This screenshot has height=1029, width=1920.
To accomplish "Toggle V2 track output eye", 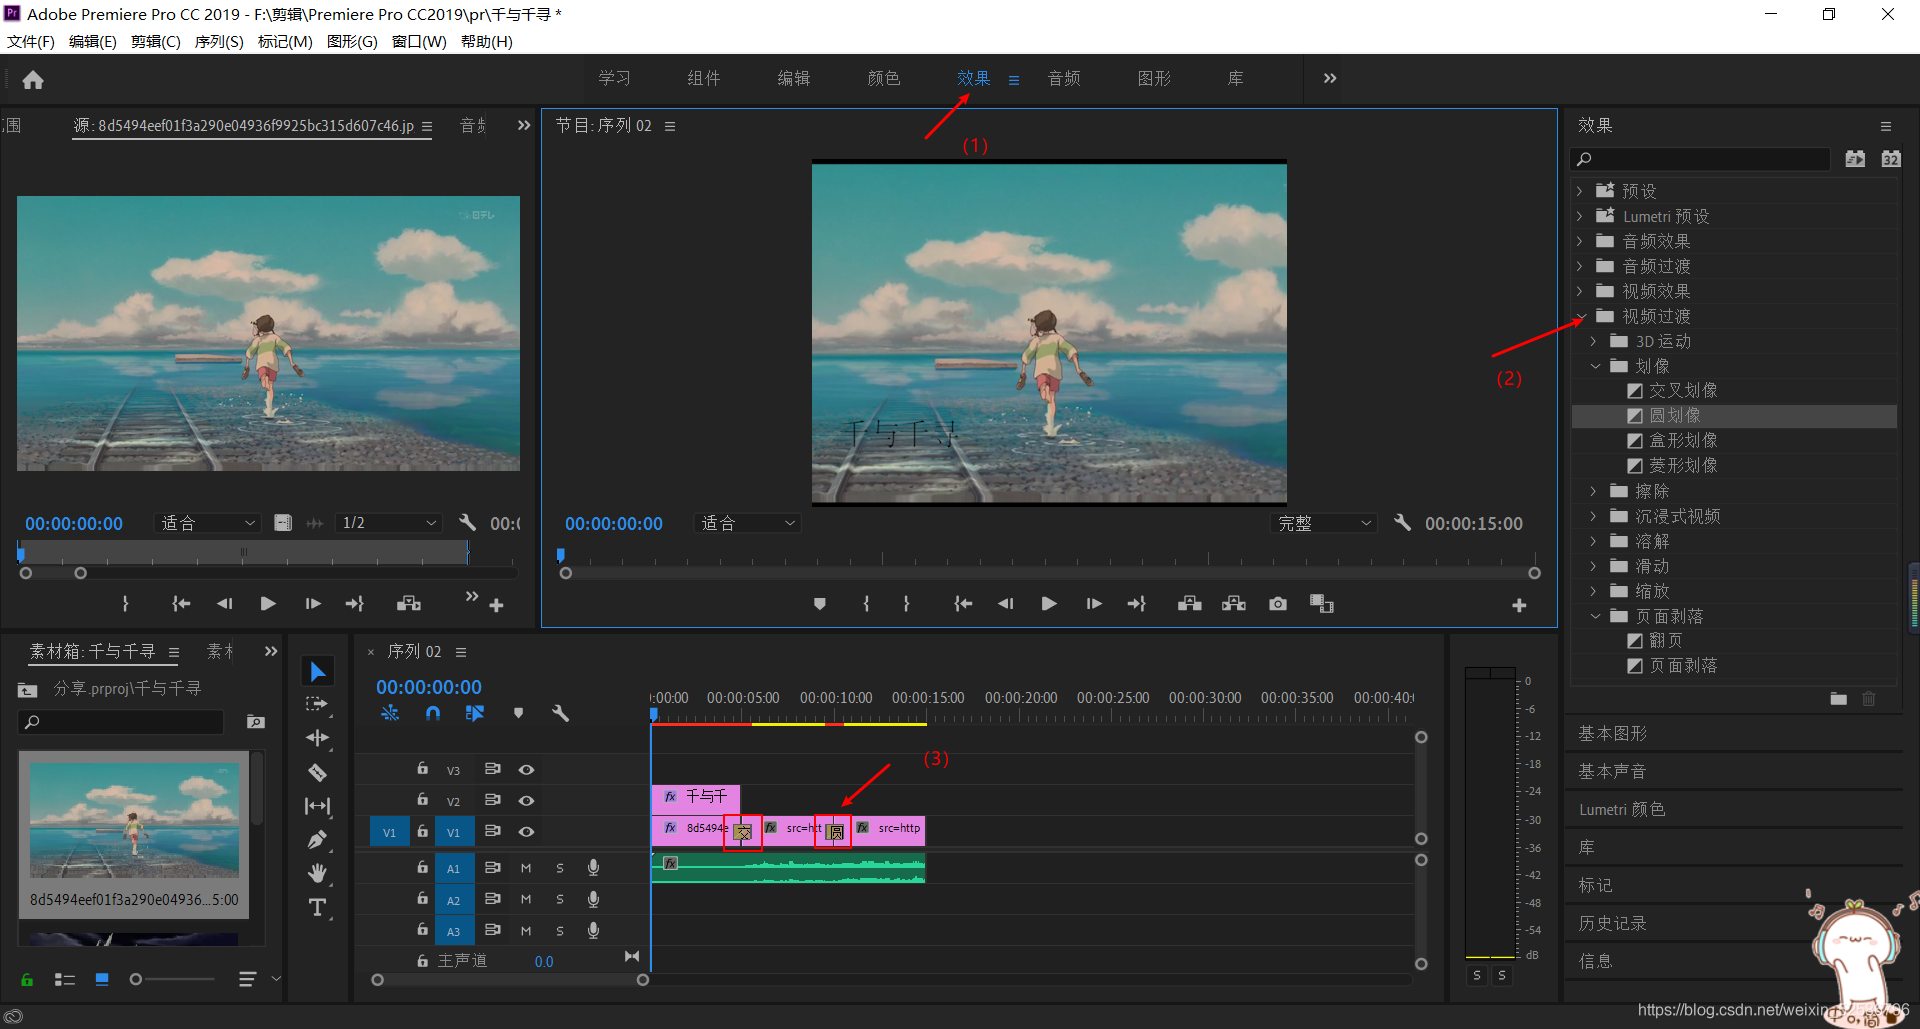I will tap(526, 800).
